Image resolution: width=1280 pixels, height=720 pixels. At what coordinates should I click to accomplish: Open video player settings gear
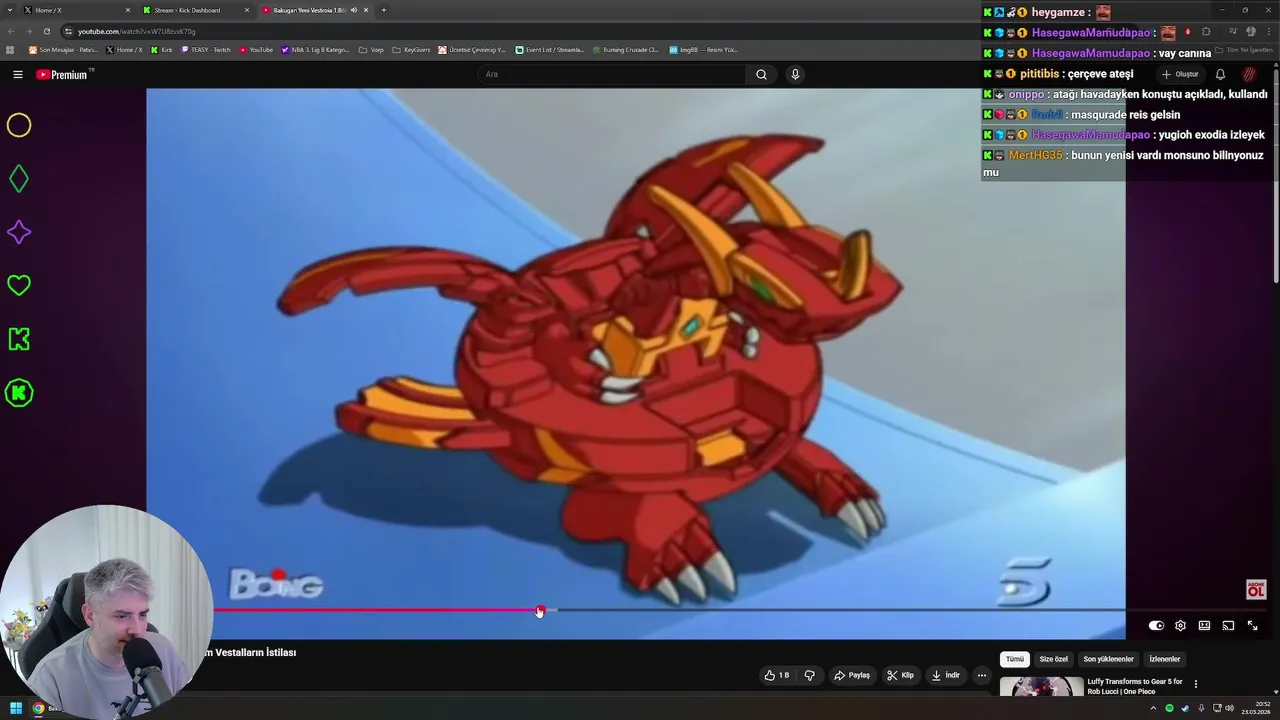[1180, 625]
